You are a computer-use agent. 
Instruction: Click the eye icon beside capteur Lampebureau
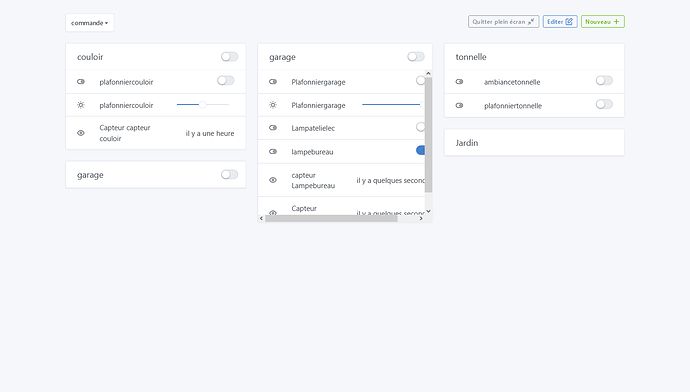point(273,180)
